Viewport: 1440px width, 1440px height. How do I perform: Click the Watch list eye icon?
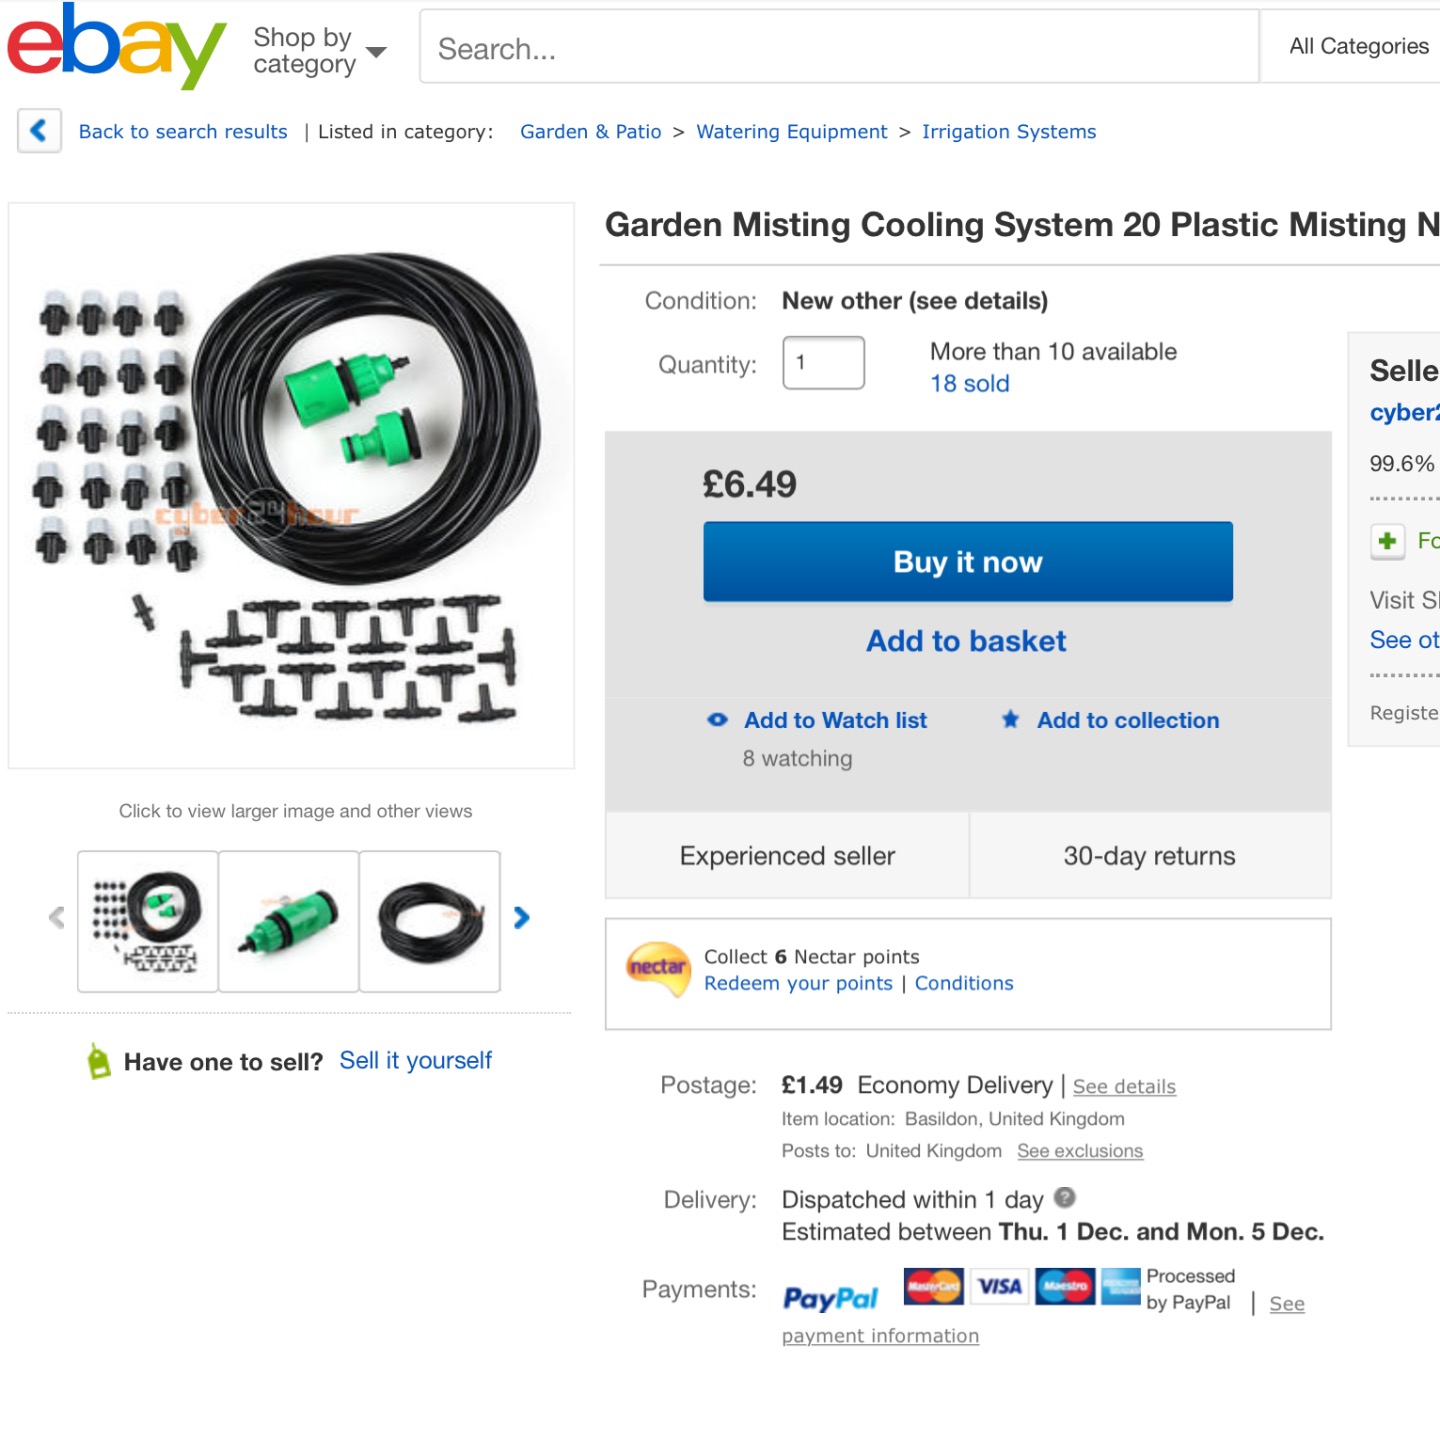[717, 720]
